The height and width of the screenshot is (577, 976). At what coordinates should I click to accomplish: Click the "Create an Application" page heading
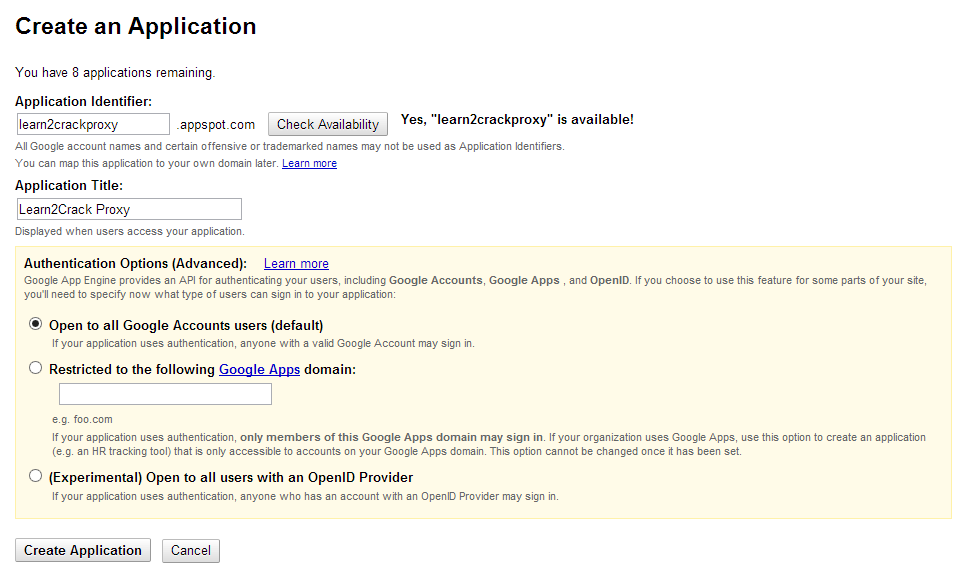[136, 27]
